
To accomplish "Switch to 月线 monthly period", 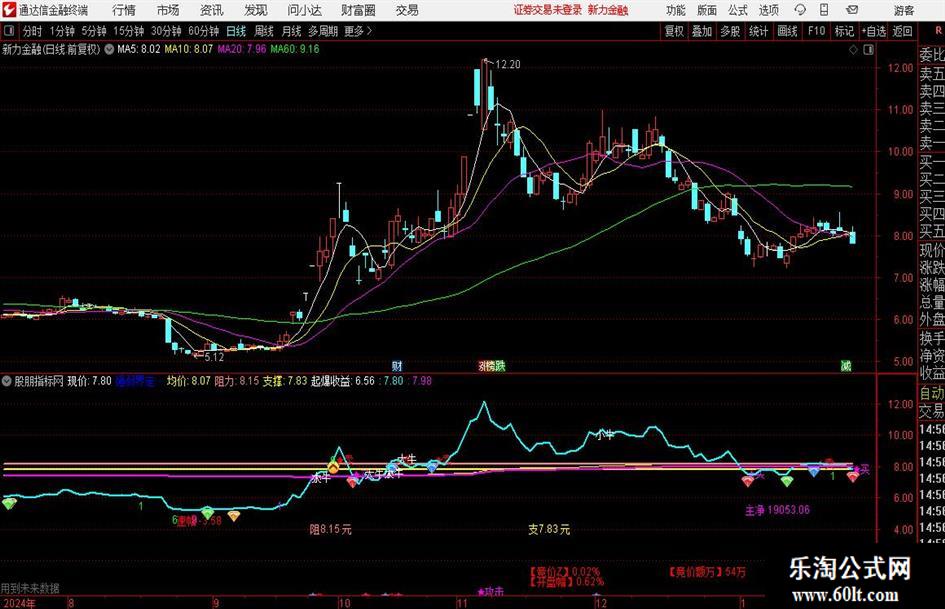I will [x=291, y=31].
